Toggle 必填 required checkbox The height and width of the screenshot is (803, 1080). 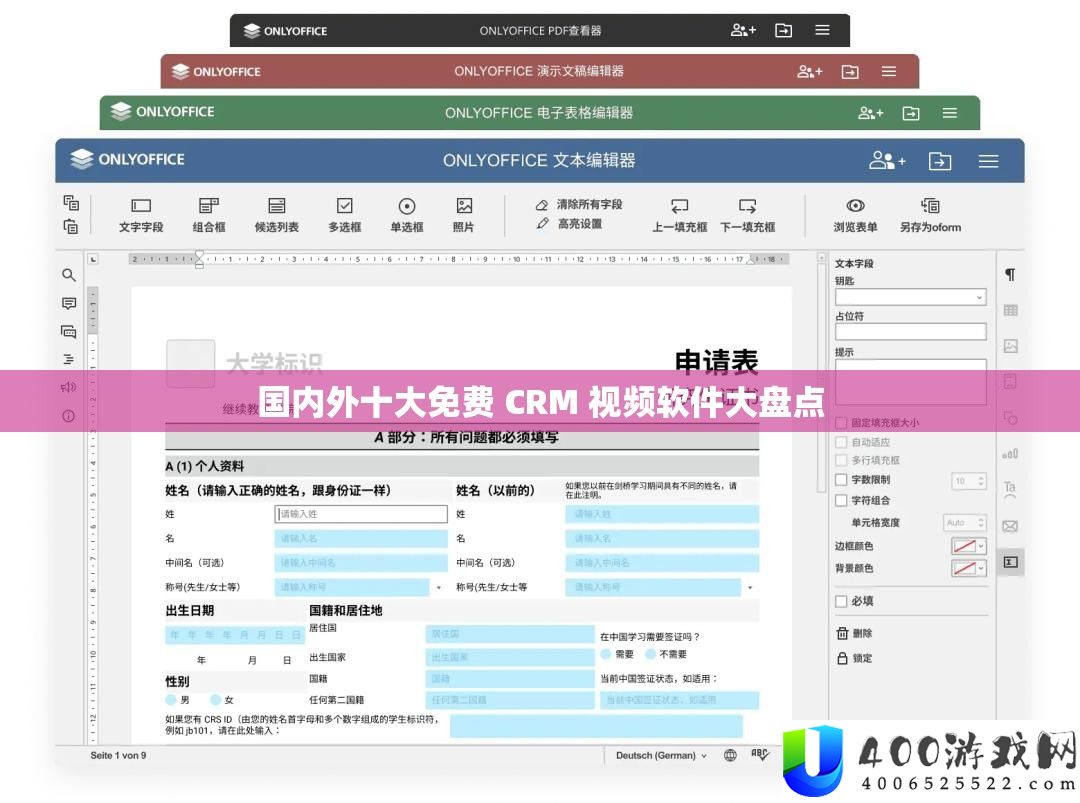point(841,601)
